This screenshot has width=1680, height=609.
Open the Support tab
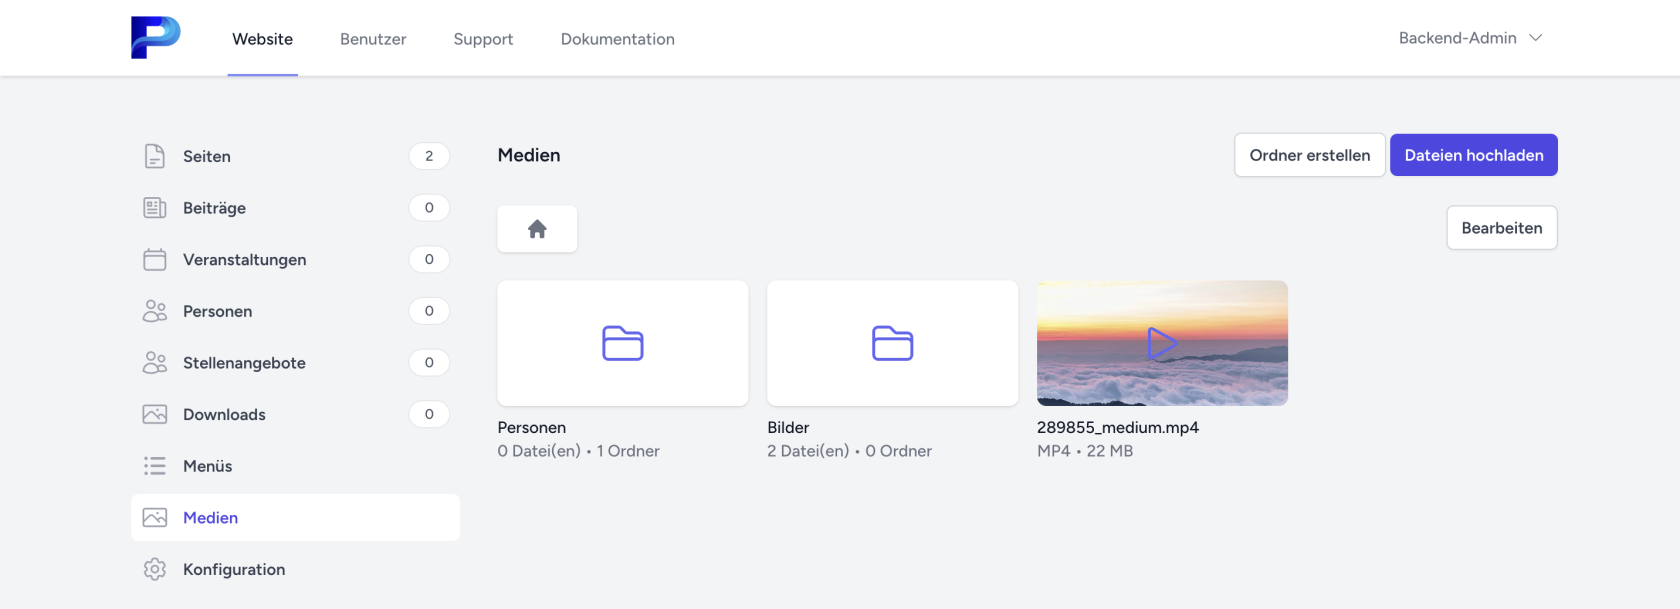pyautogui.click(x=483, y=39)
